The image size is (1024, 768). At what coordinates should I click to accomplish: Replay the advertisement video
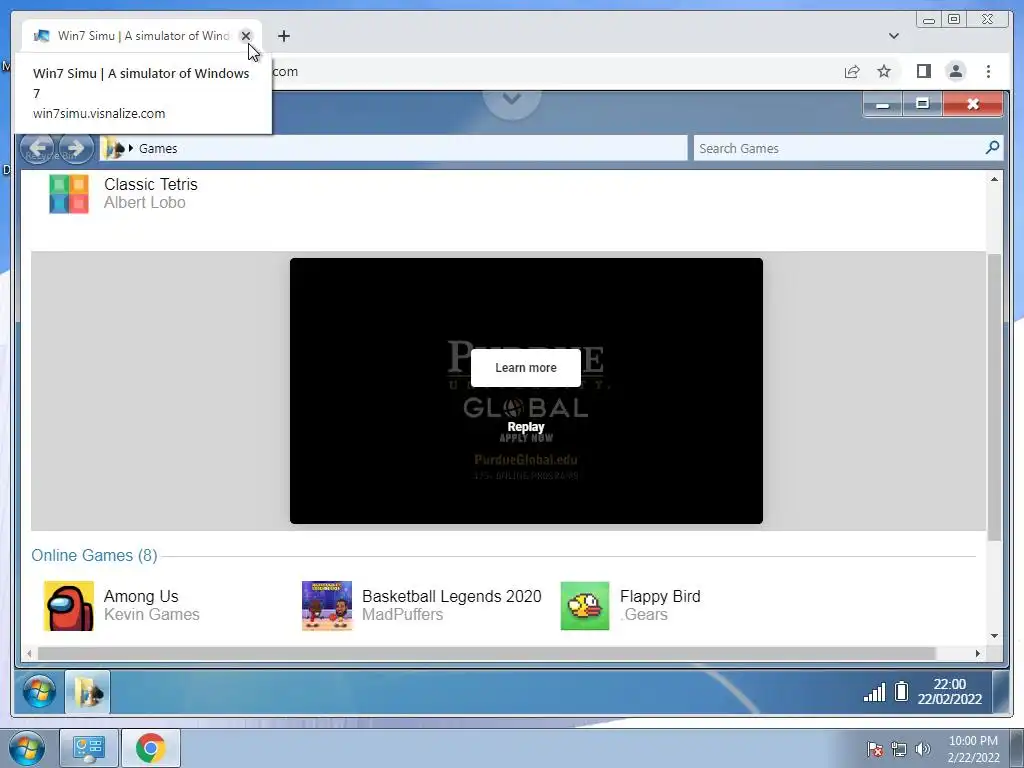[x=526, y=426]
